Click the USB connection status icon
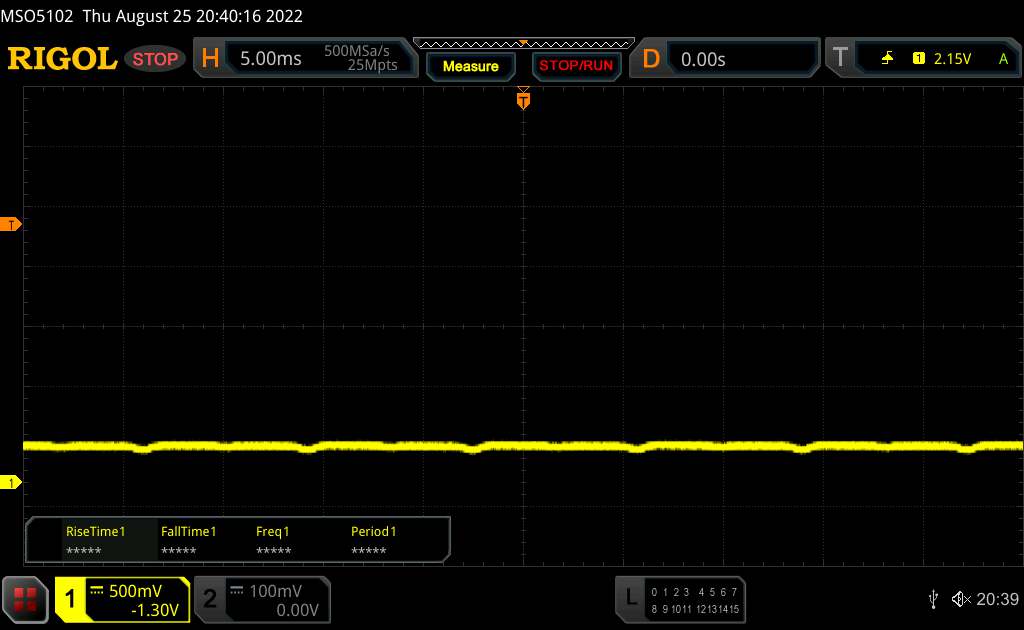The image size is (1024, 630). click(x=933, y=599)
